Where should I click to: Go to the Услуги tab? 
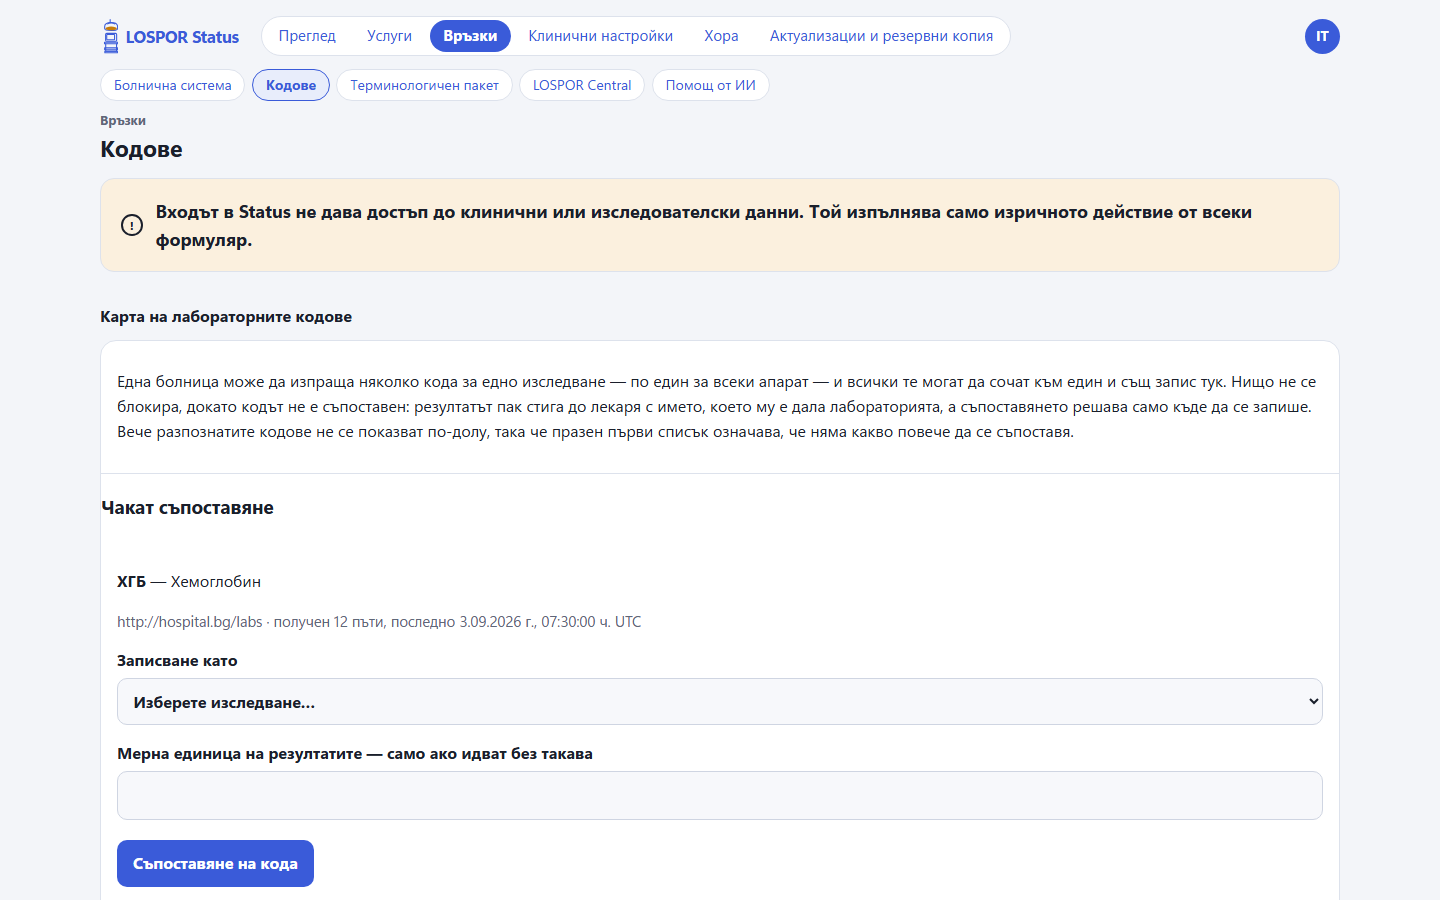coord(389,36)
